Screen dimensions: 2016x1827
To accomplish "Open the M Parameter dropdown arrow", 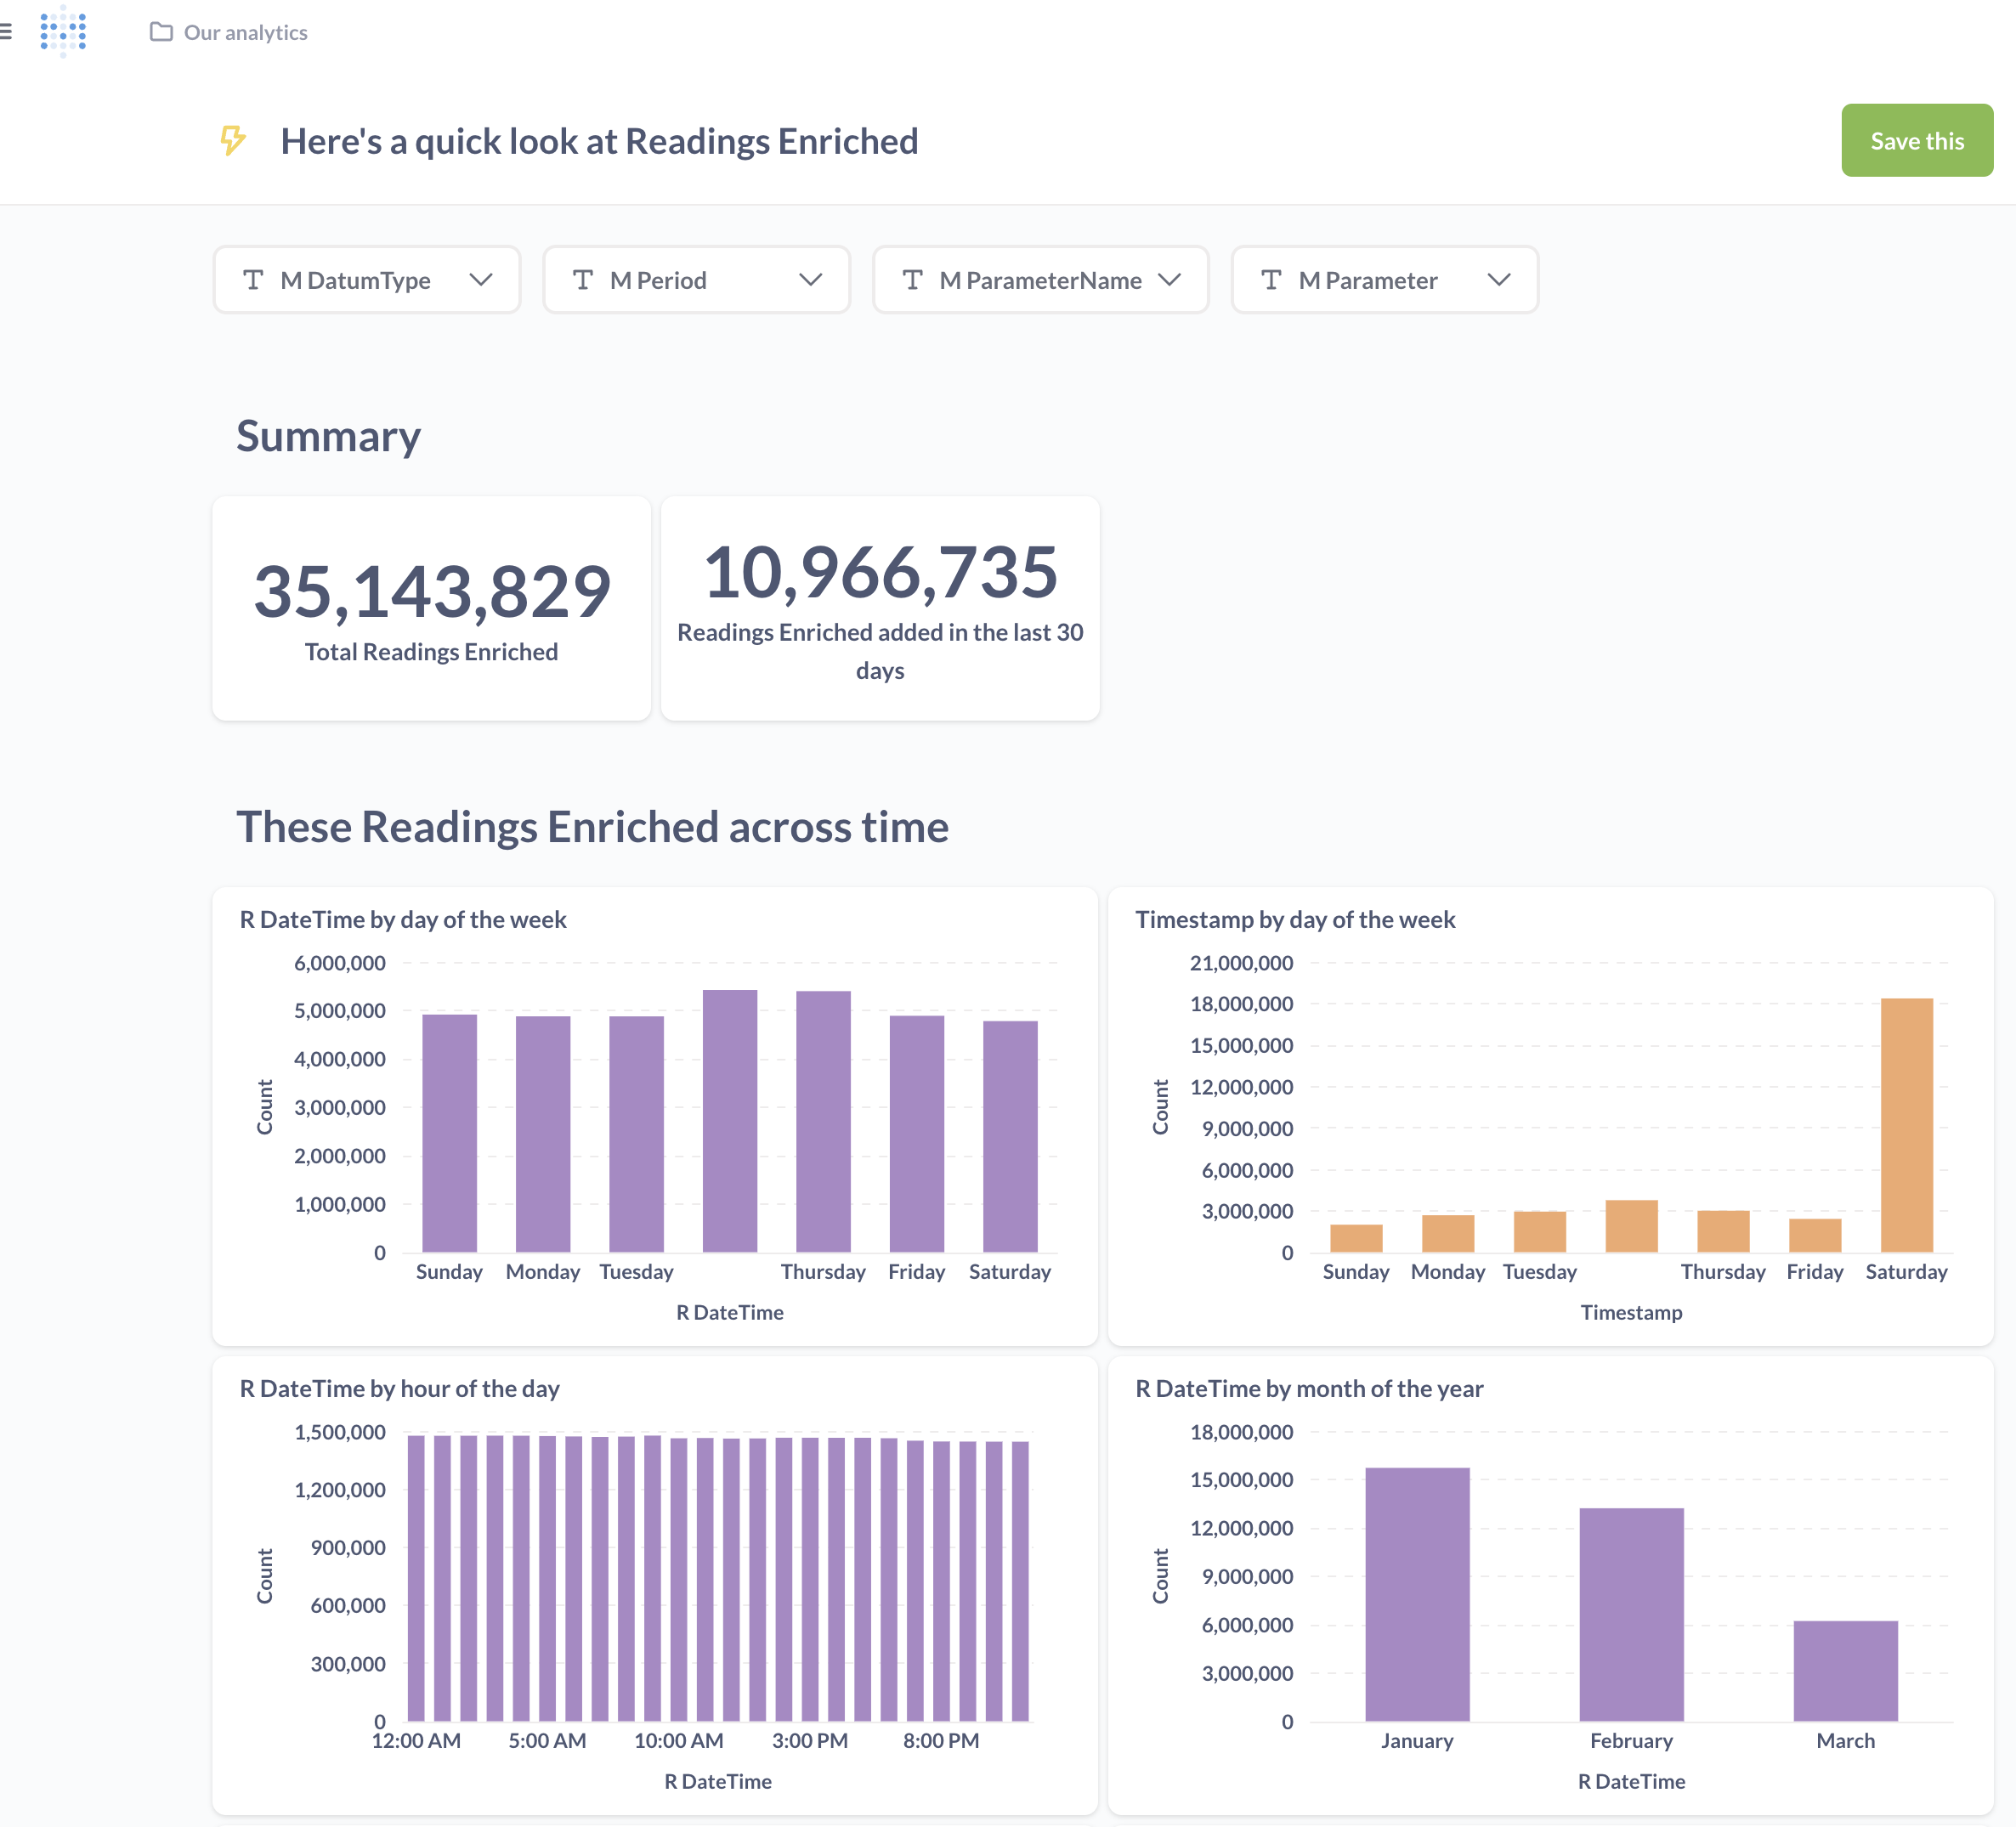I will [x=1499, y=280].
